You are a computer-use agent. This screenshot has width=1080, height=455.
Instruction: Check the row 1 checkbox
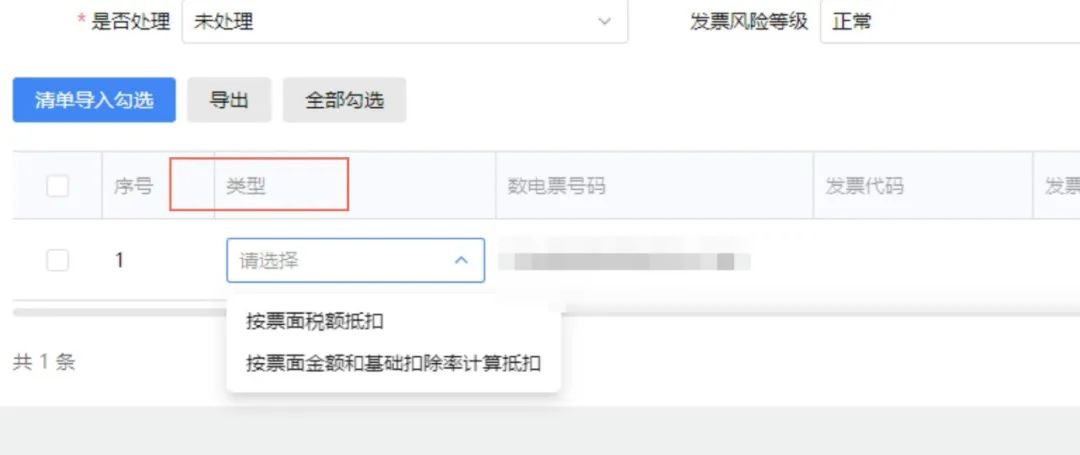pyautogui.click(x=57, y=260)
